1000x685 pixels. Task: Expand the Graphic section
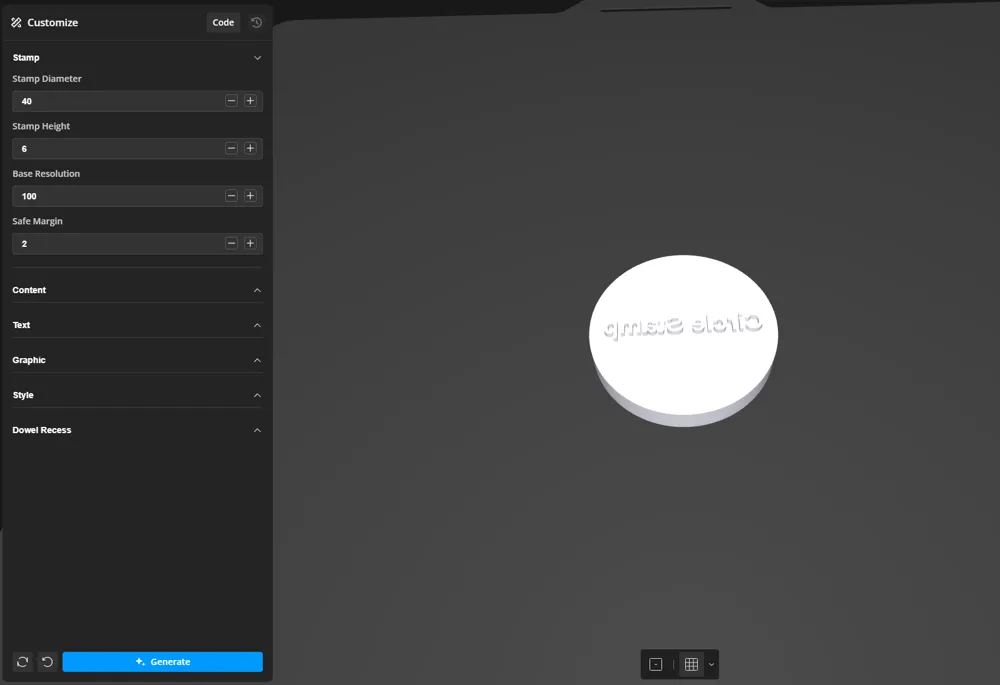coord(137,360)
